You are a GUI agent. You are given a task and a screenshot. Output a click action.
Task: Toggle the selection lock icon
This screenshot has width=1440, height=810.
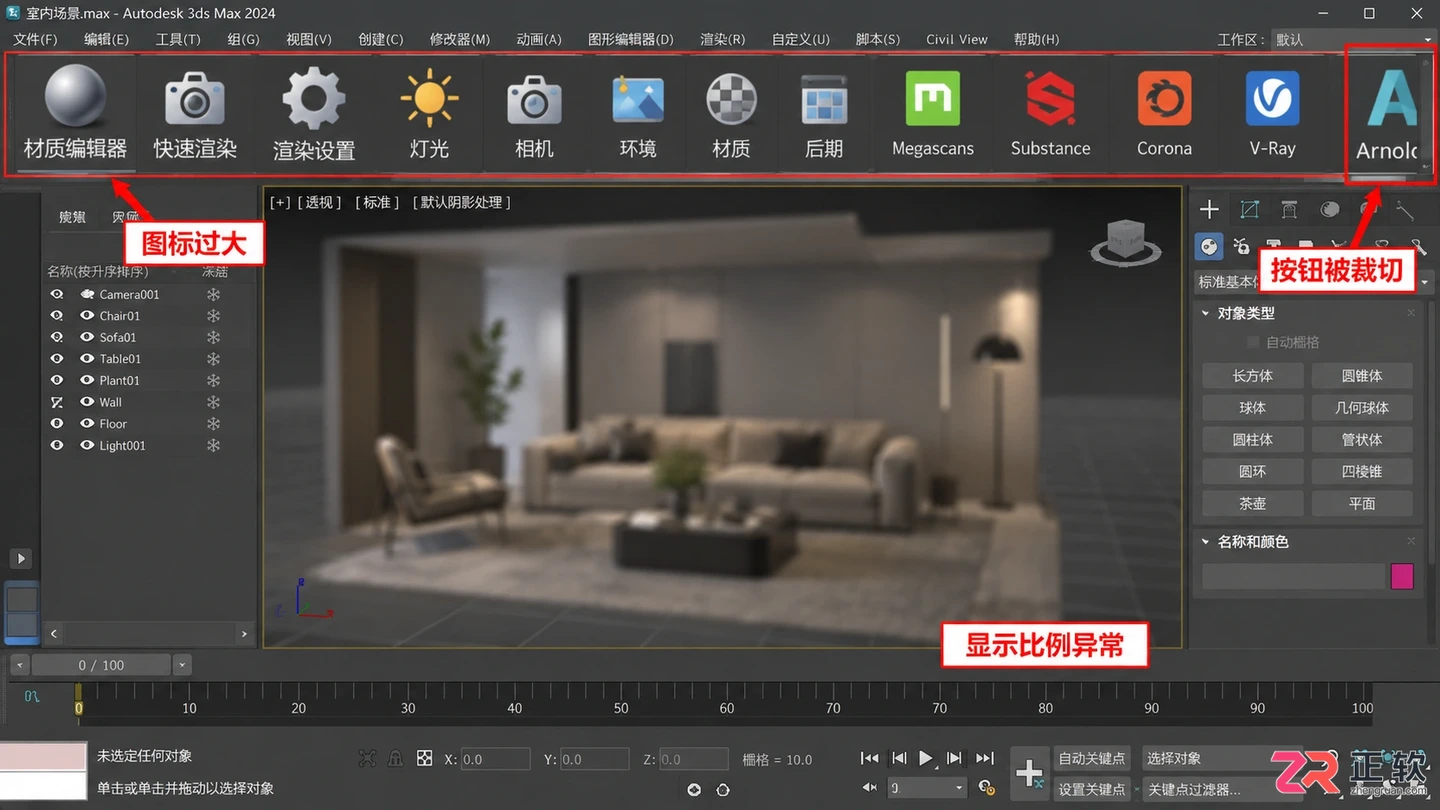coord(395,759)
